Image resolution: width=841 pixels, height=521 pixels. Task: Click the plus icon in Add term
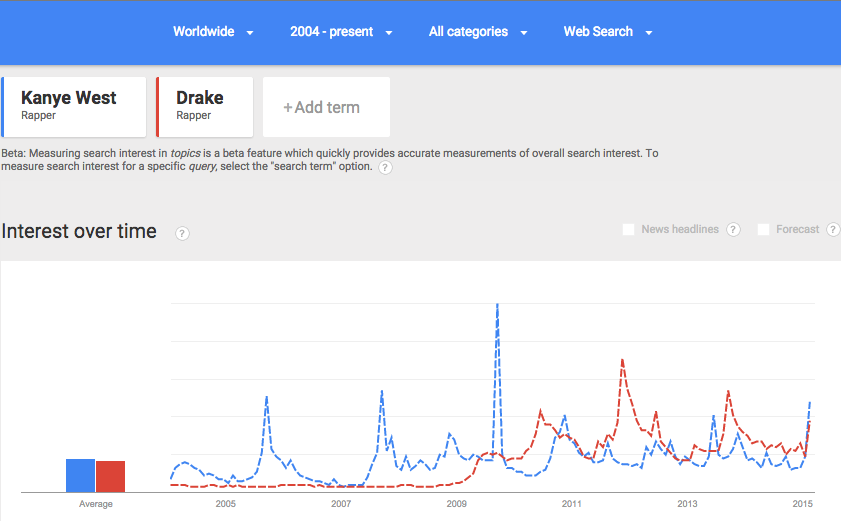(287, 108)
